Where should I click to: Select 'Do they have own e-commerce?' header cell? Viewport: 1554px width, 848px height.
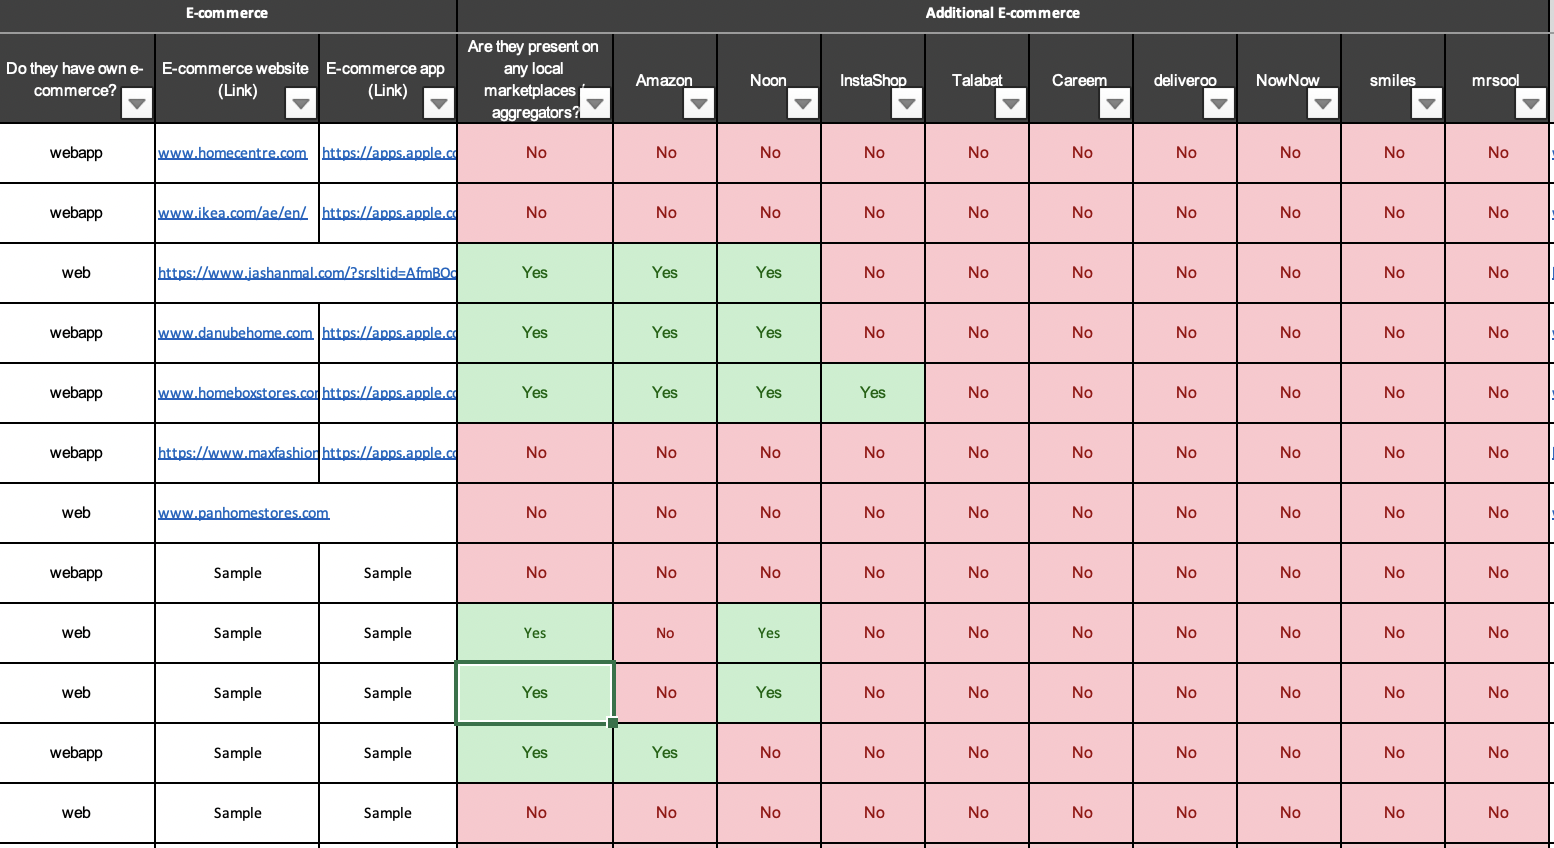coord(77,78)
